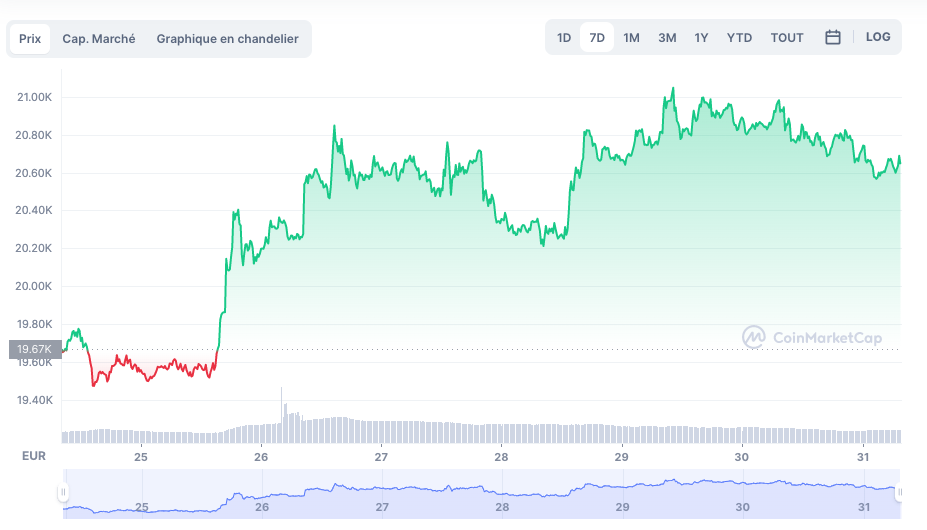Open the calendar date range picker
Image resolution: width=927 pixels, height=530 pixels.
pos(832,38)
